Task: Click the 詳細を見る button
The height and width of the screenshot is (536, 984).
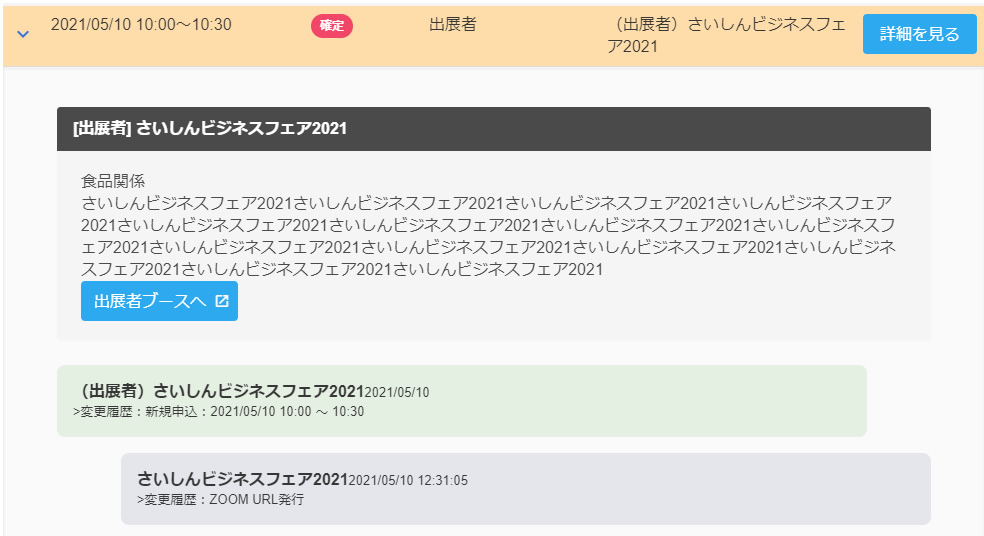Action: pyautogui.click(x=919, y=34)
